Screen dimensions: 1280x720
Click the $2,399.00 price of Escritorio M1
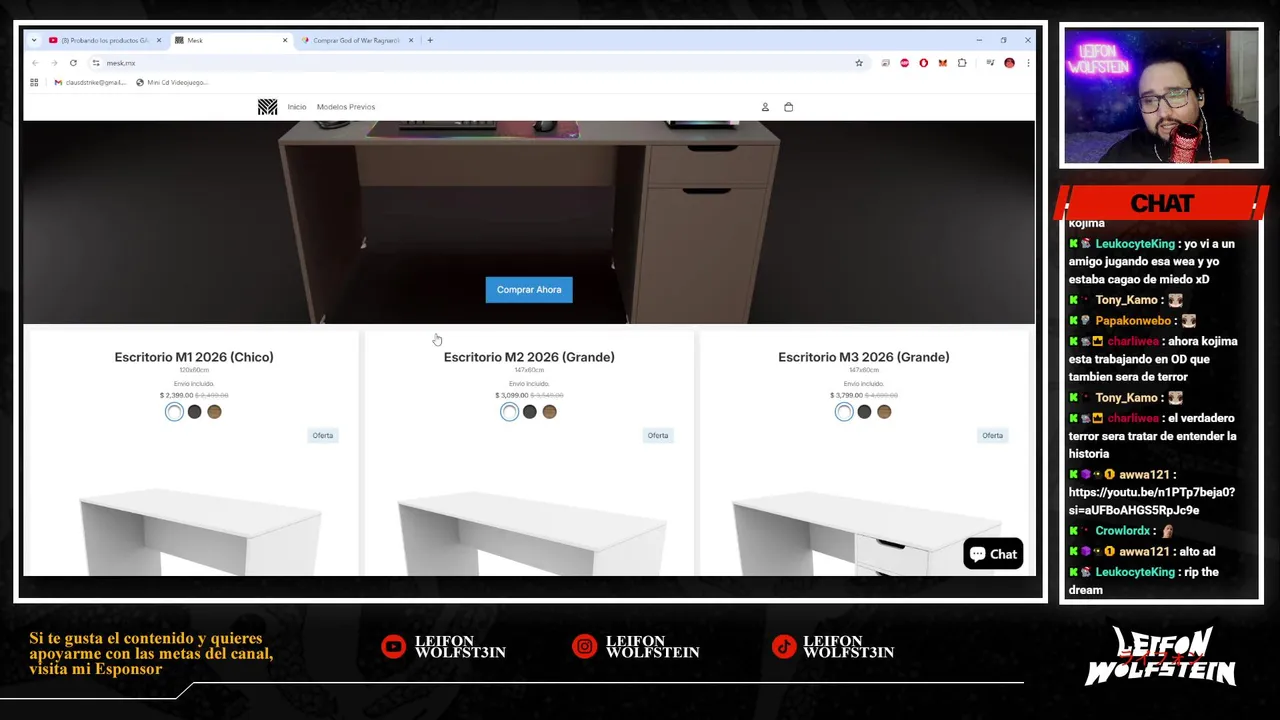[176, 395]
